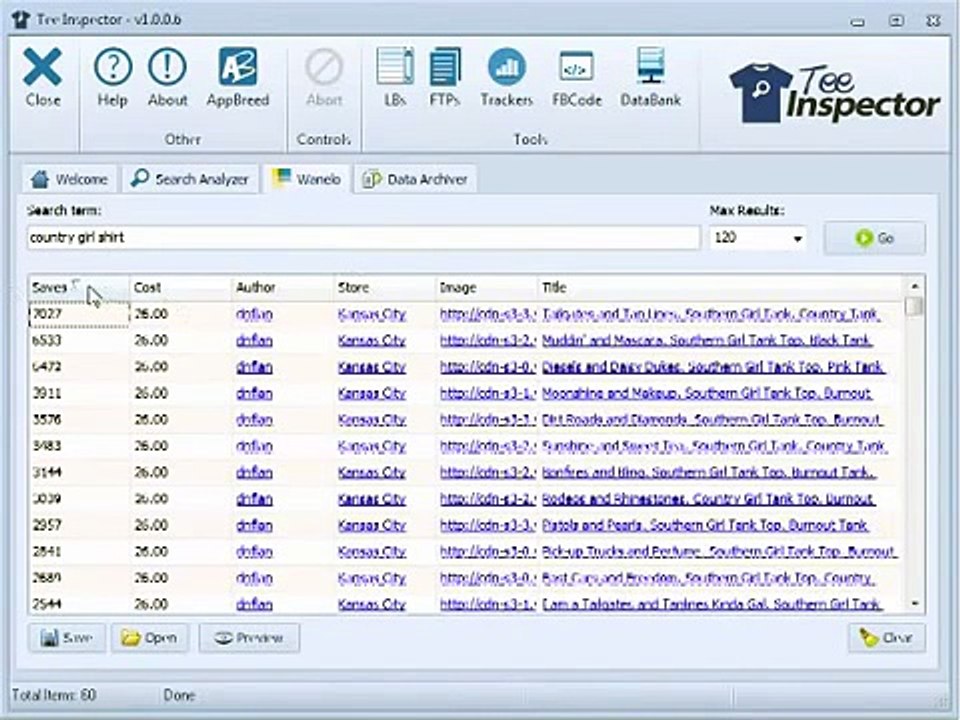The width and height of the screenshot is (960, 720).
Task: Open the LBs tool
Action: (x=395, y=78)
